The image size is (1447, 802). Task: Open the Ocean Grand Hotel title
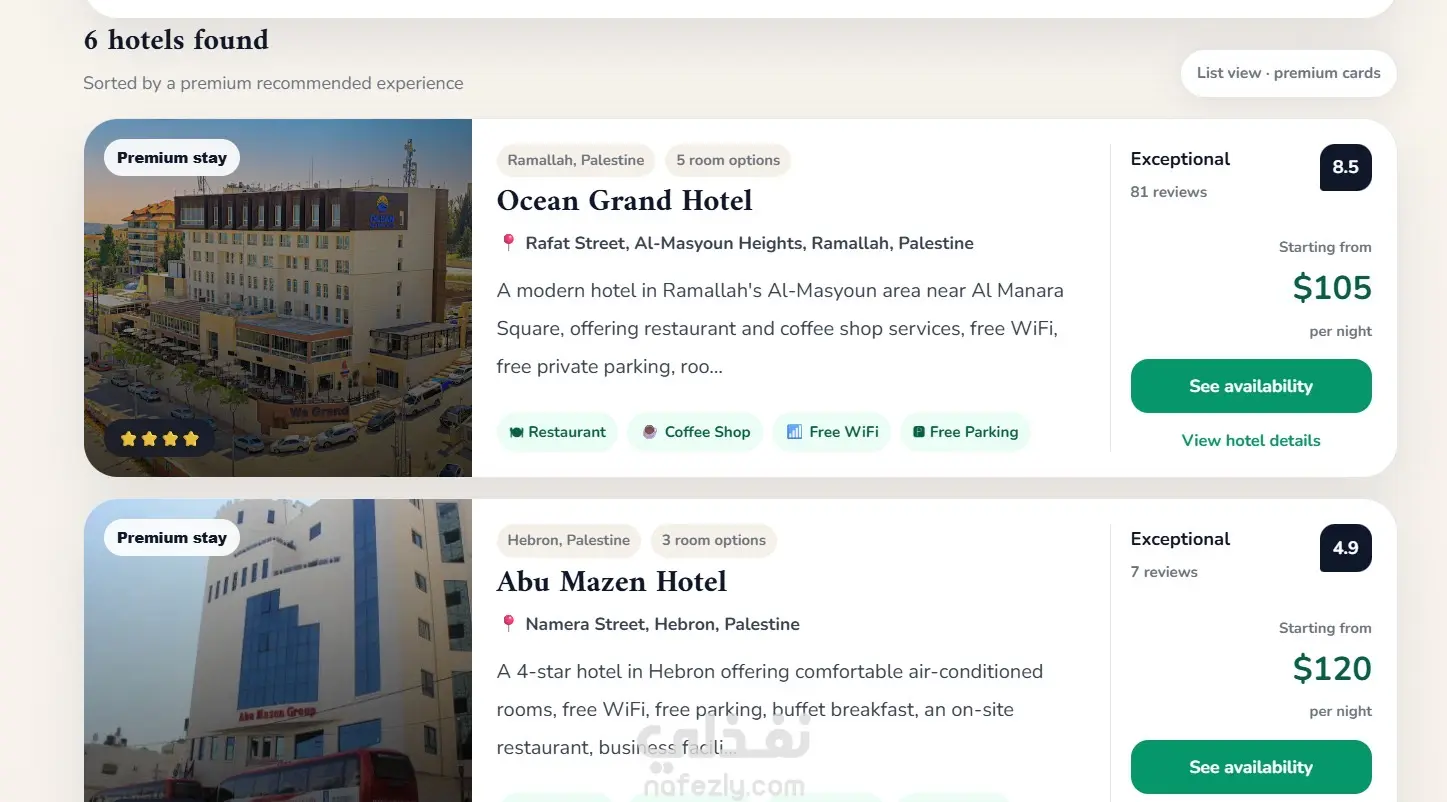624,201
